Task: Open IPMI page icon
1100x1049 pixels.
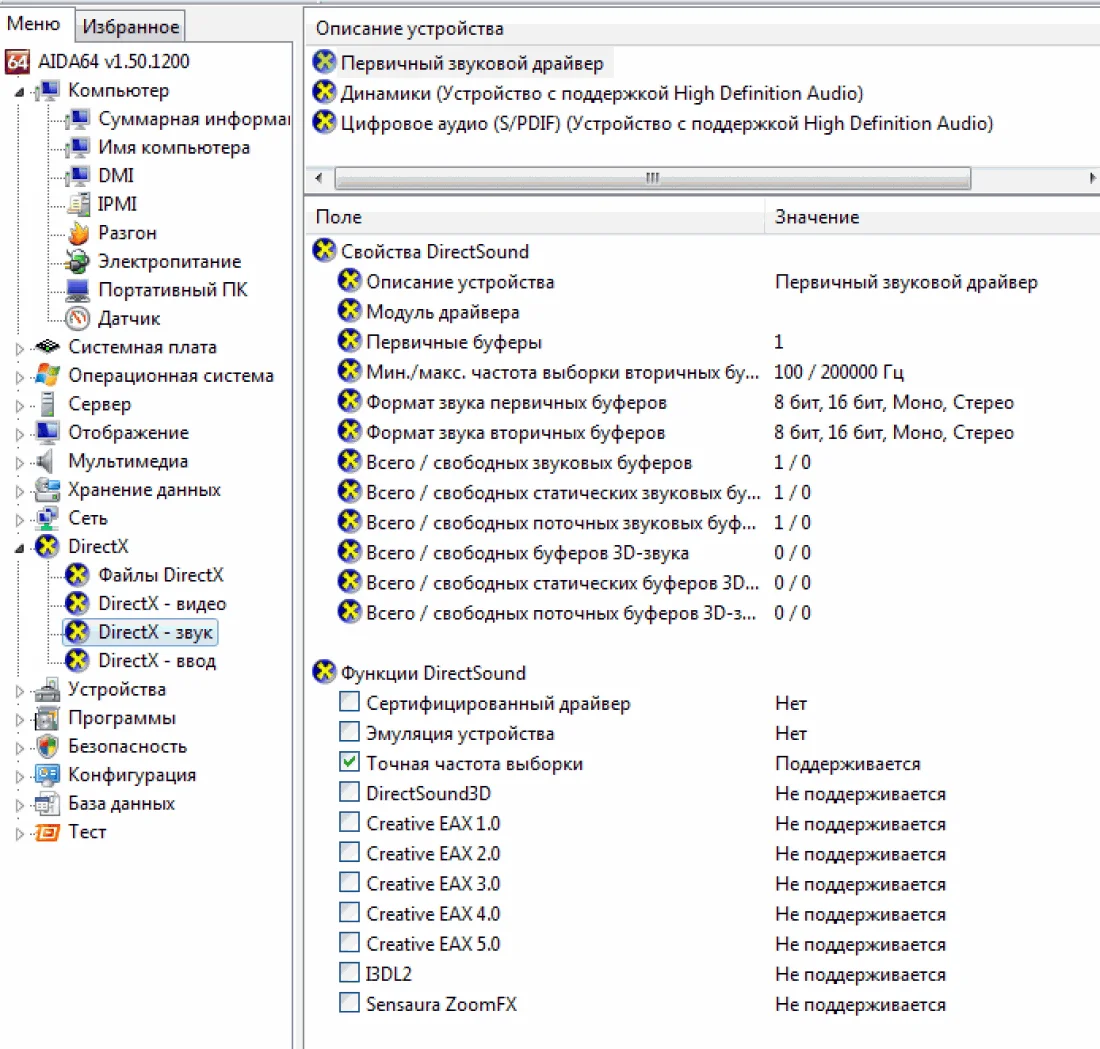Action: coord(78,204)
